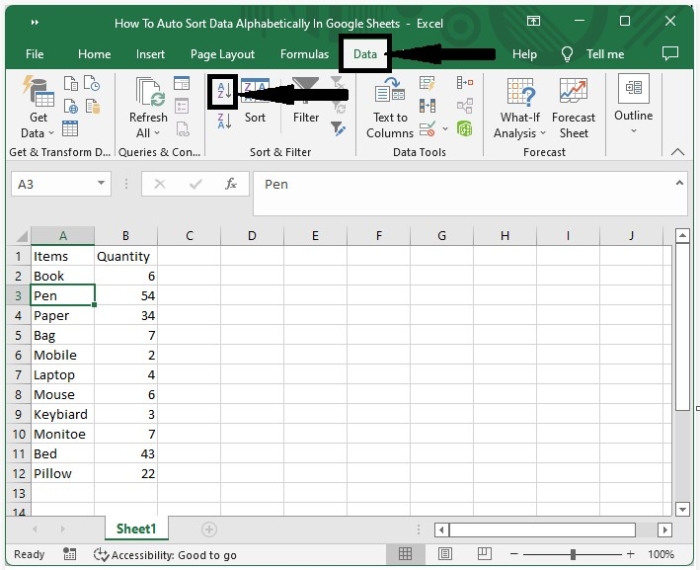Open the Text to Columns tool
700x570 pixels.
(389, 110)
